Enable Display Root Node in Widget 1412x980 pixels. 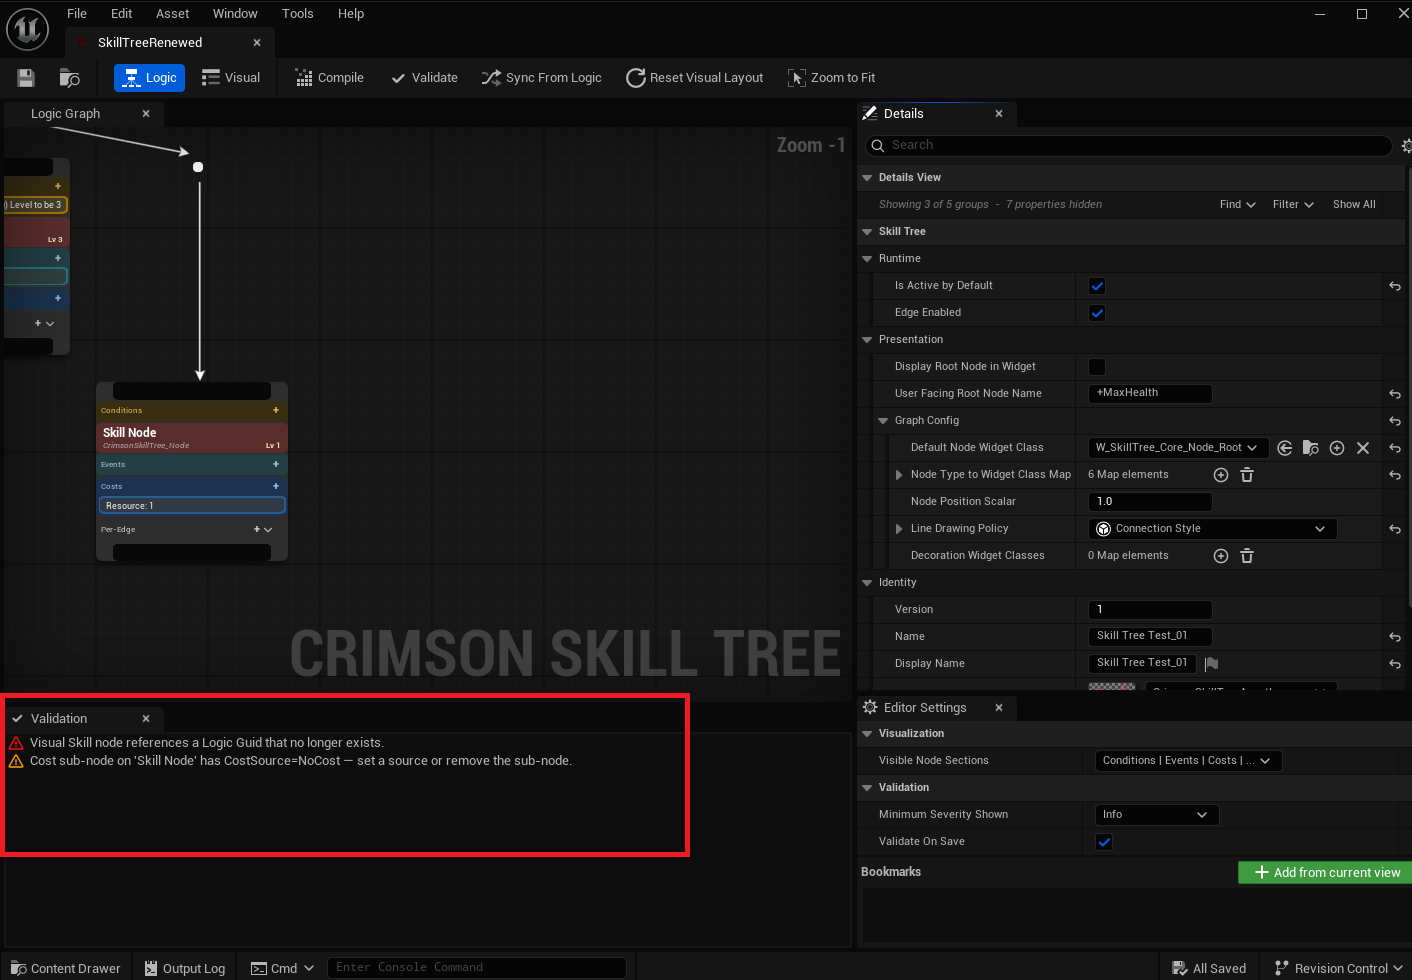[x=1097, y=367]
